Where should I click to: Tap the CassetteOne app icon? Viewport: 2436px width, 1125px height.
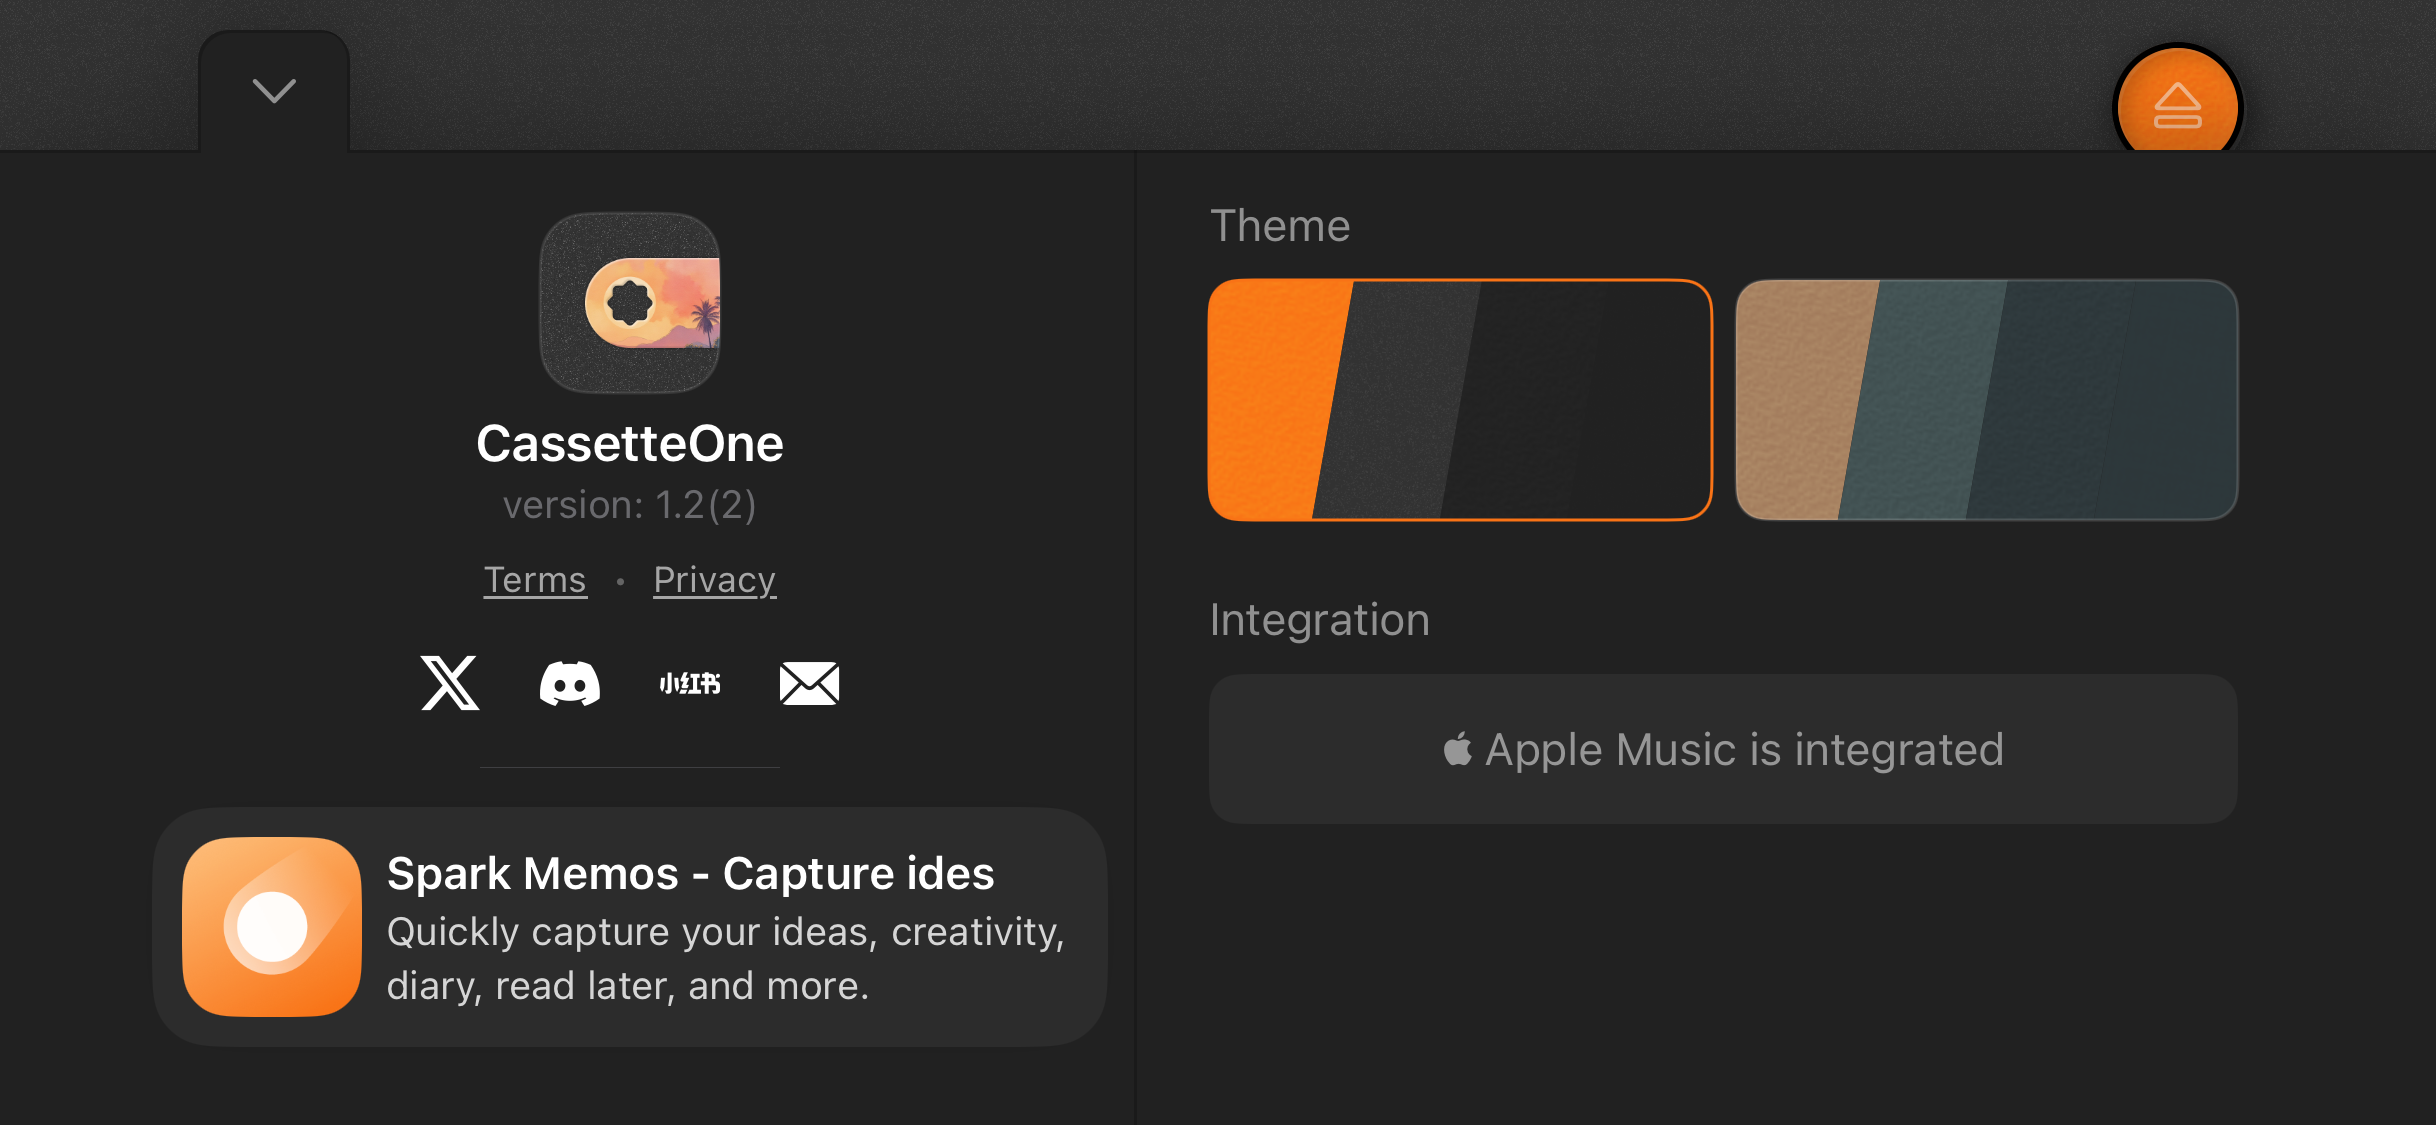point(630,302)
